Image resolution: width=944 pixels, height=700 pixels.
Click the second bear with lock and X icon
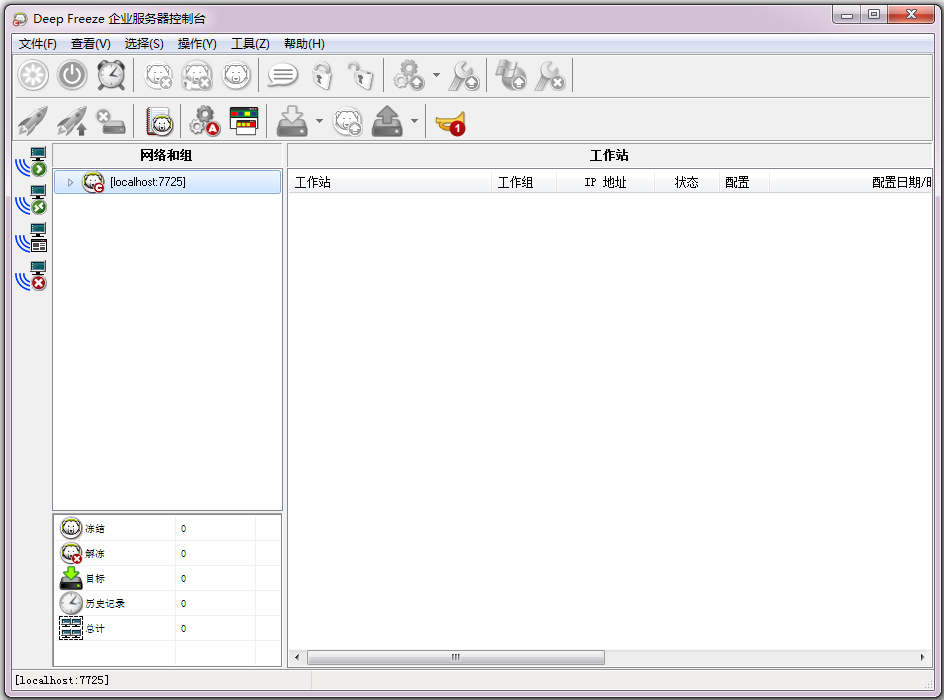(x=197, y=76)
